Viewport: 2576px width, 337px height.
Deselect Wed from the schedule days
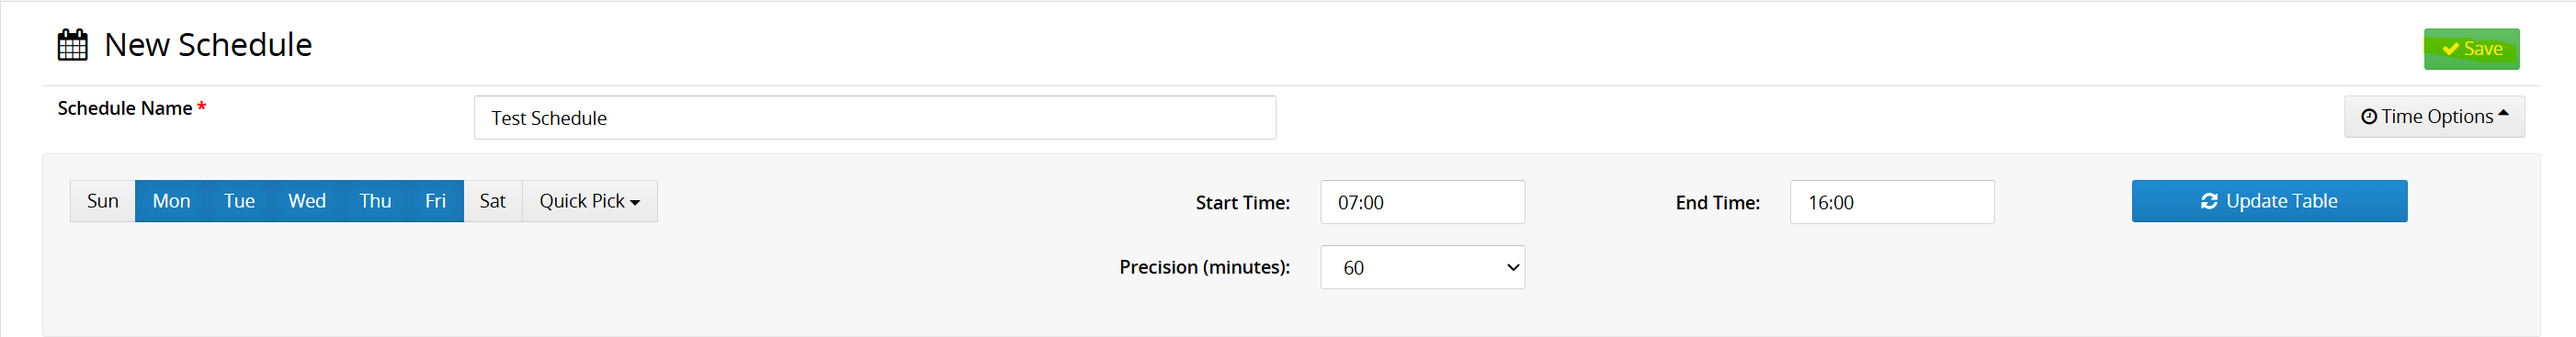tap(307, 201)
